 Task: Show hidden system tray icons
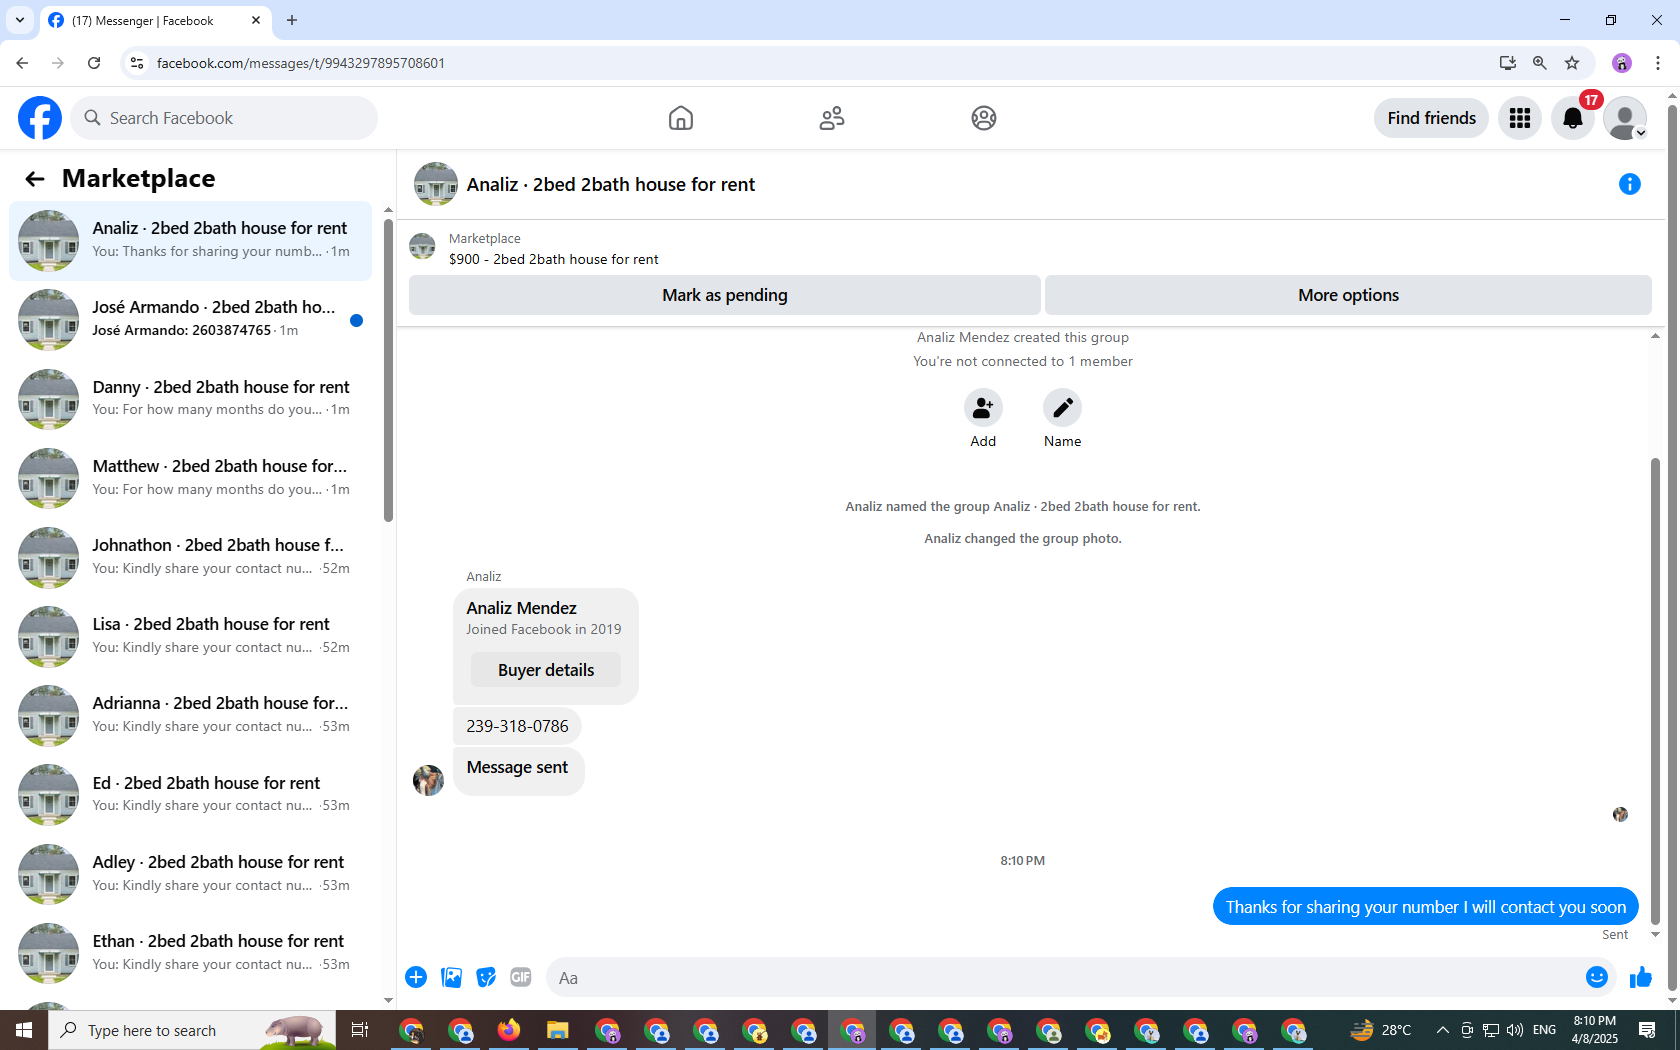click(x=1442, y=1030)
